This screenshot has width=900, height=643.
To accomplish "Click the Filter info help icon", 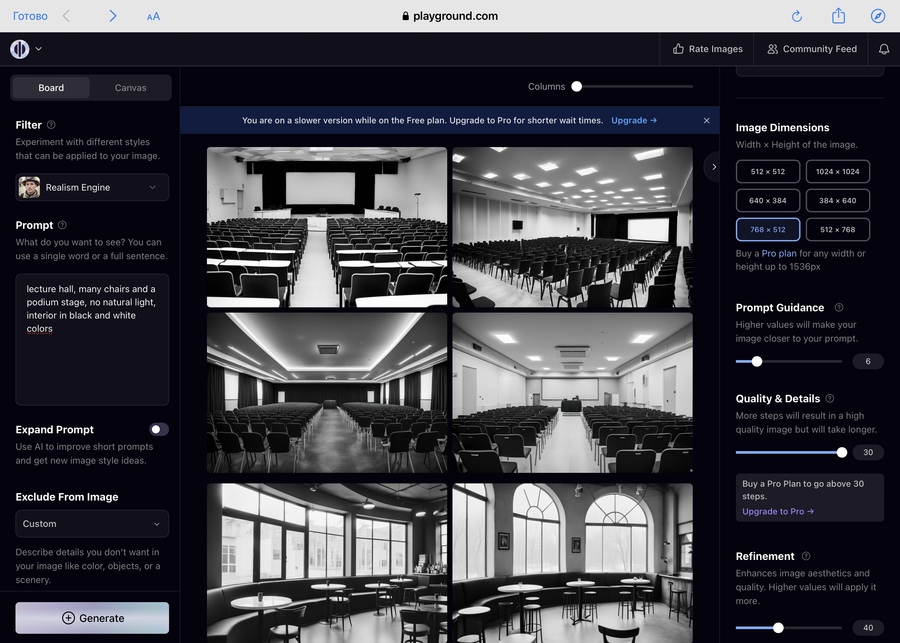I will (x=51, y=125).
